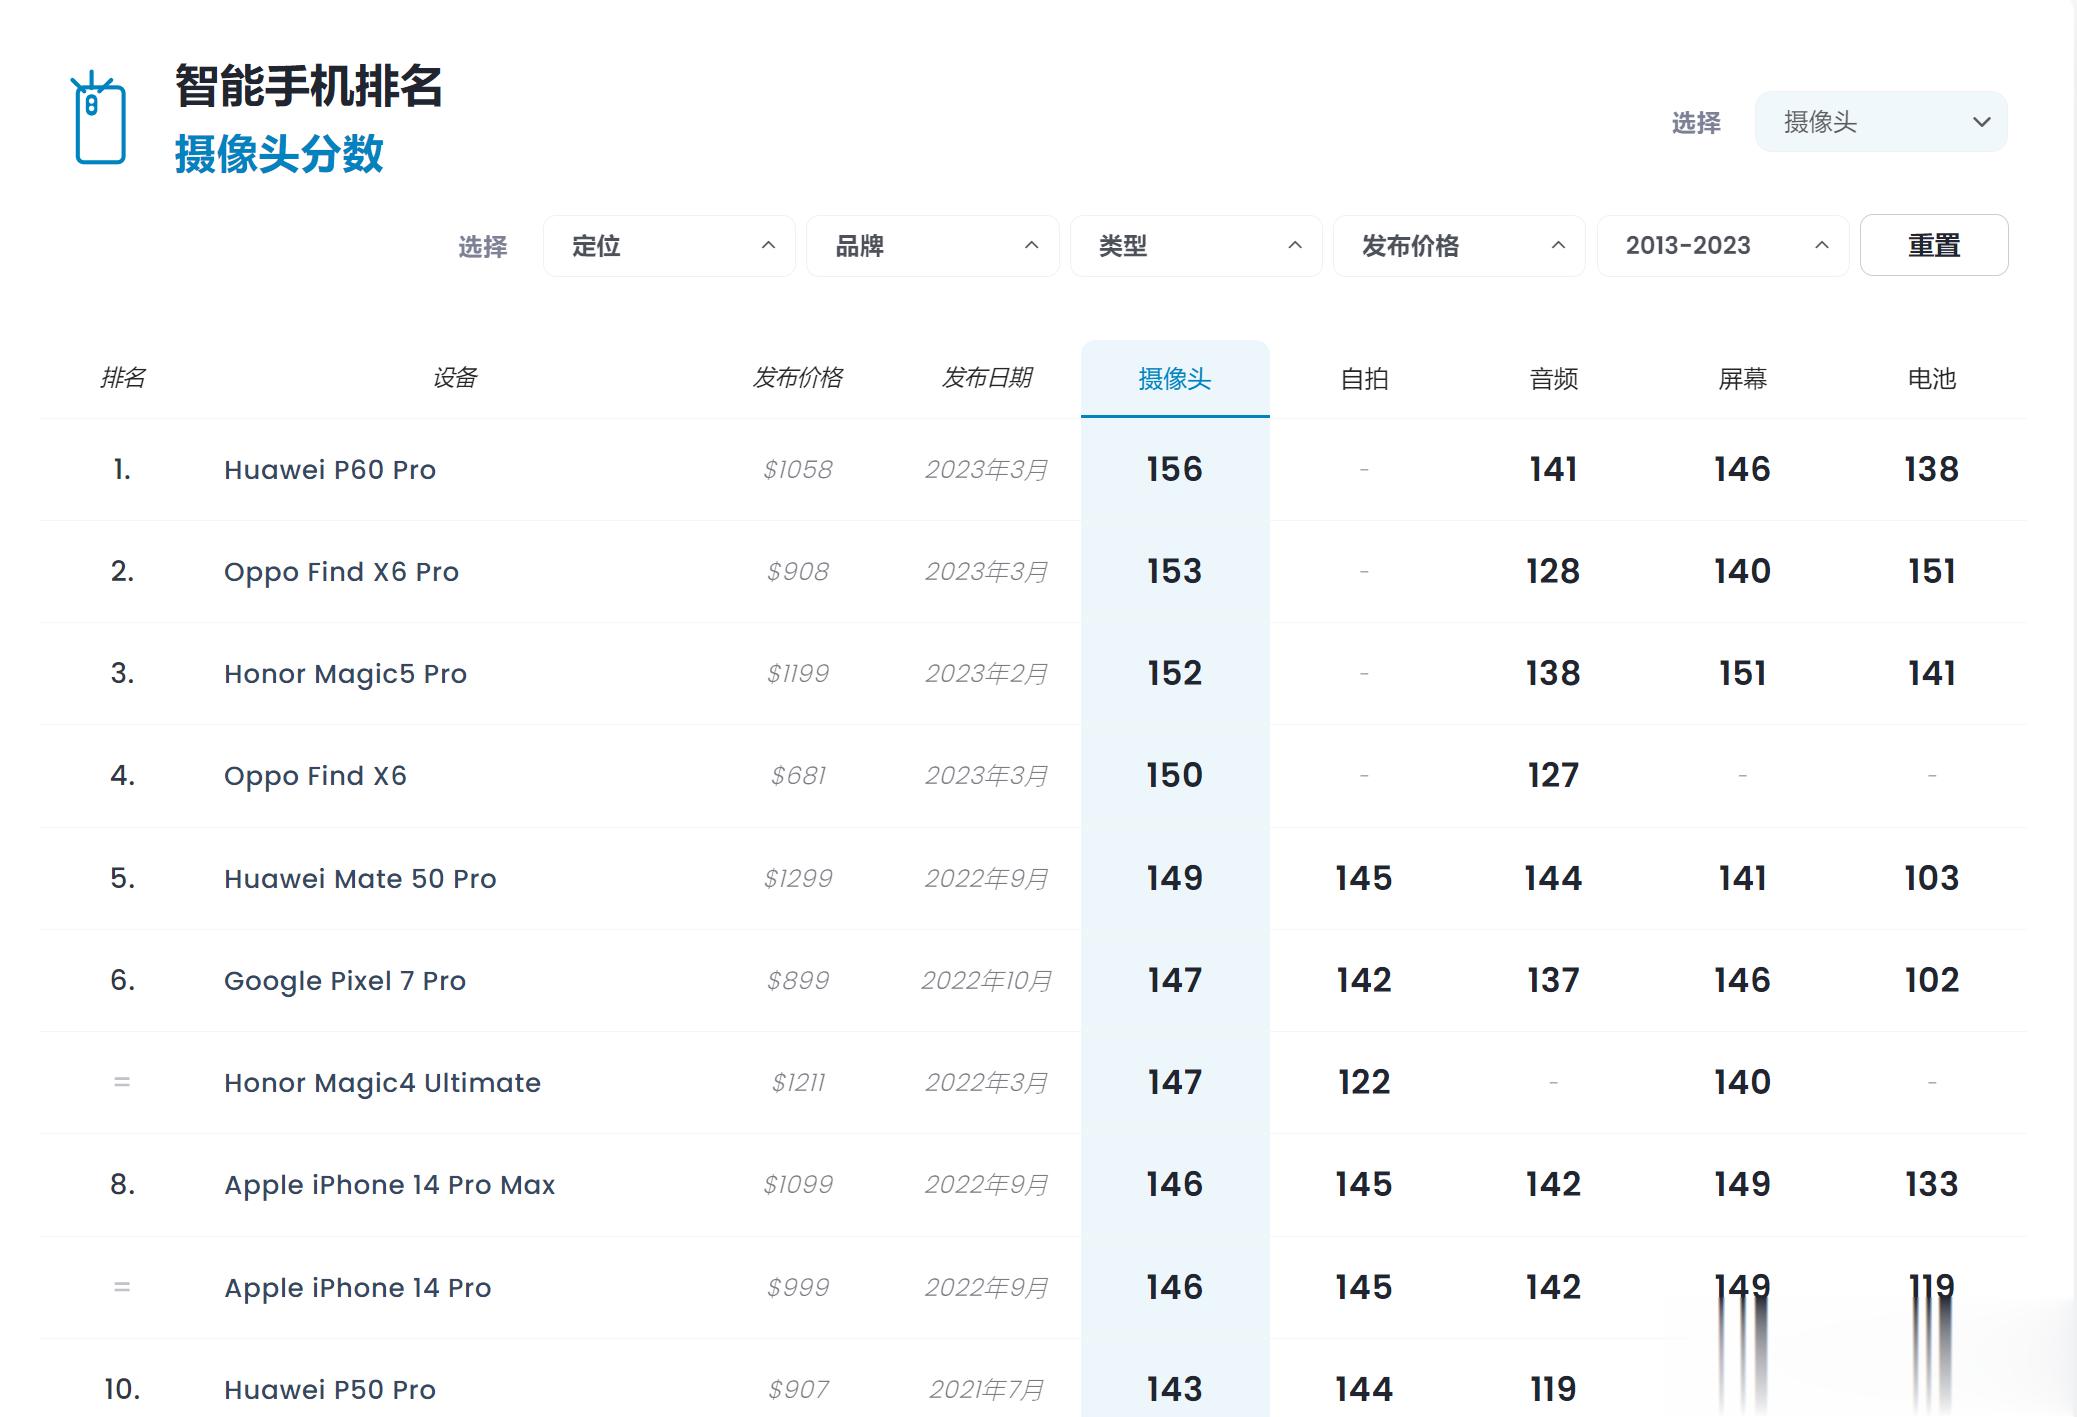Click the $681 price of Oppo Find X6
Viewport: 2077px width, 1417px height.
(797, 776)
